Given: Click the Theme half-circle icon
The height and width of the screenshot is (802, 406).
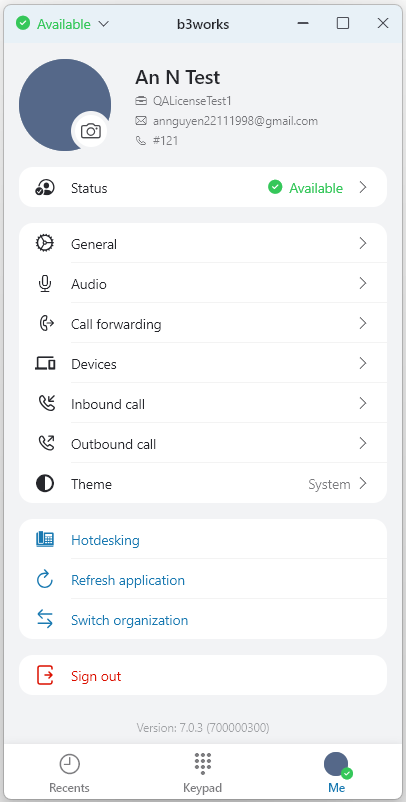Looking at the screenshot, I should coord(45,483).
